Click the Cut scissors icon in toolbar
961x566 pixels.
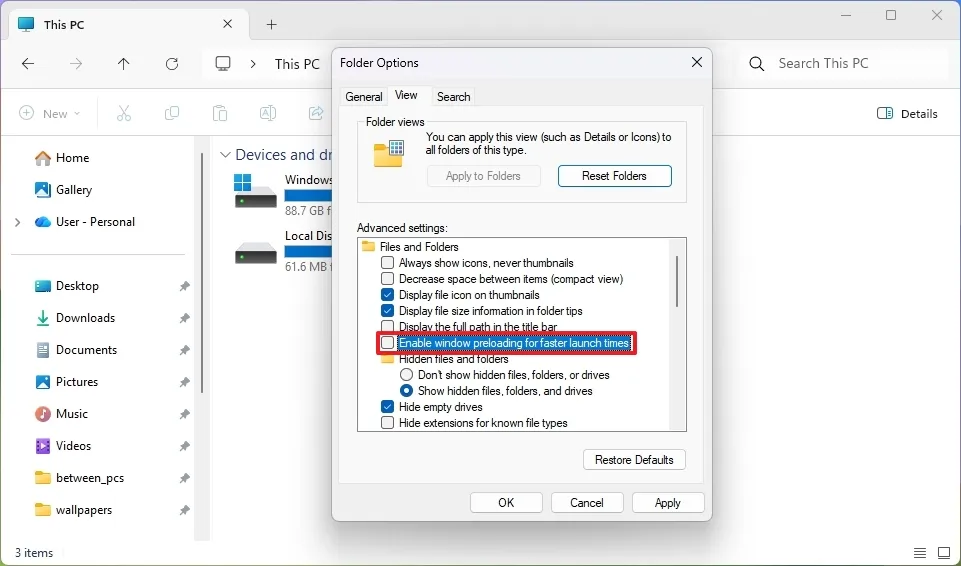point(124,113)
